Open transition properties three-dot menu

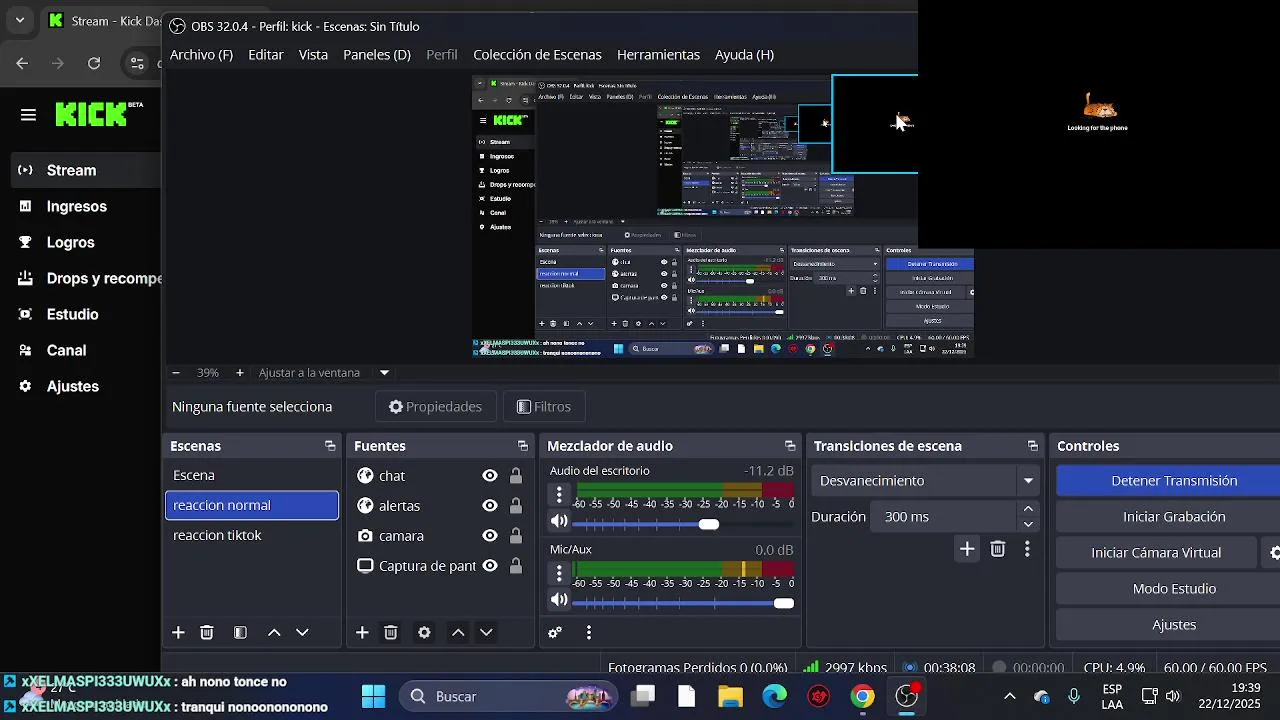pos(1027,548)
